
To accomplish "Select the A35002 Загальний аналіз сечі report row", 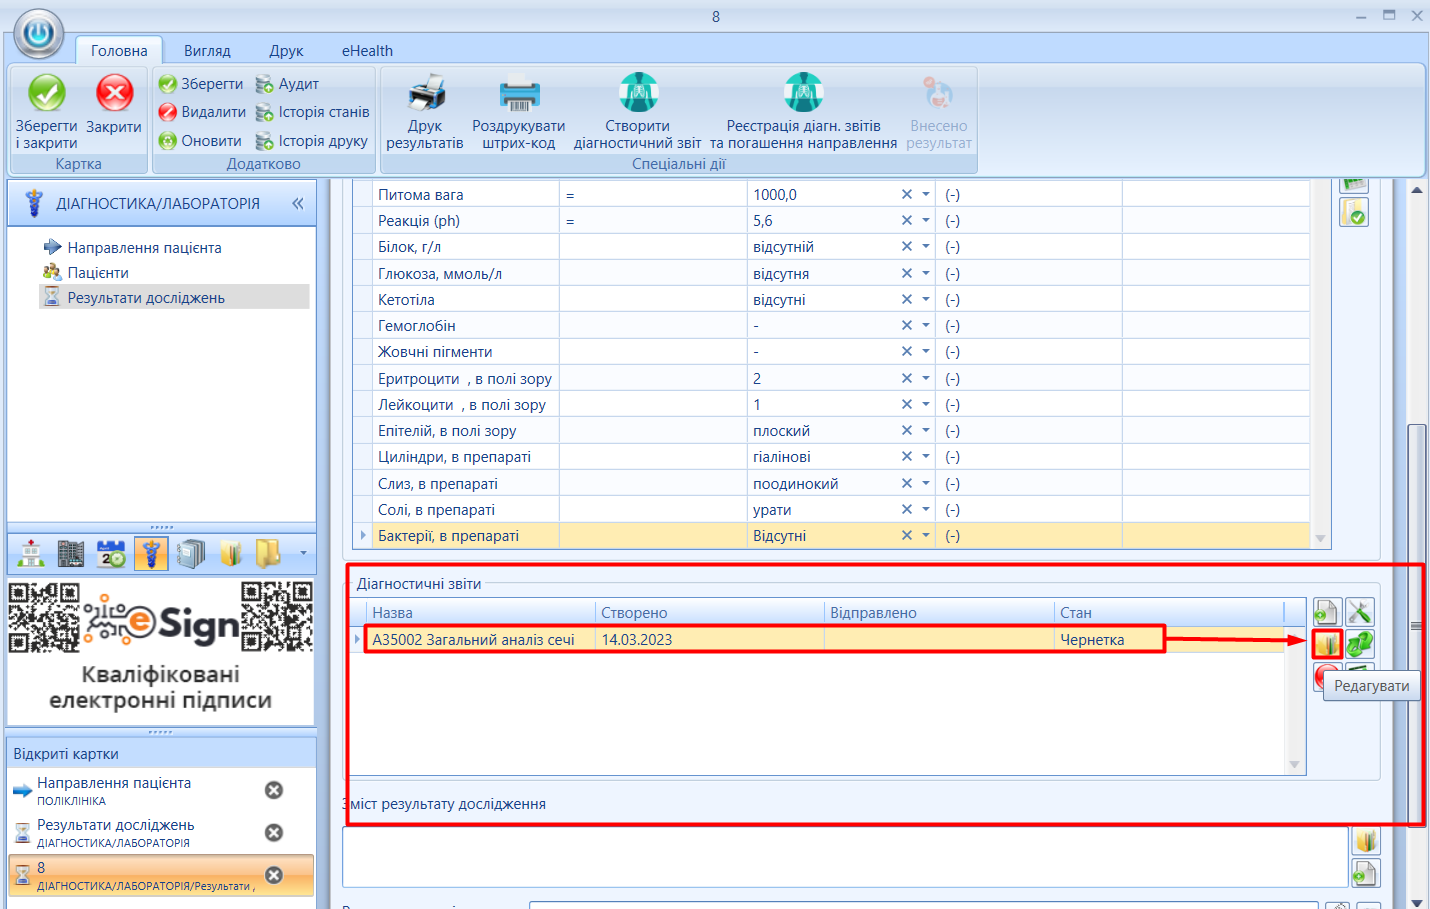I will 825,639.
